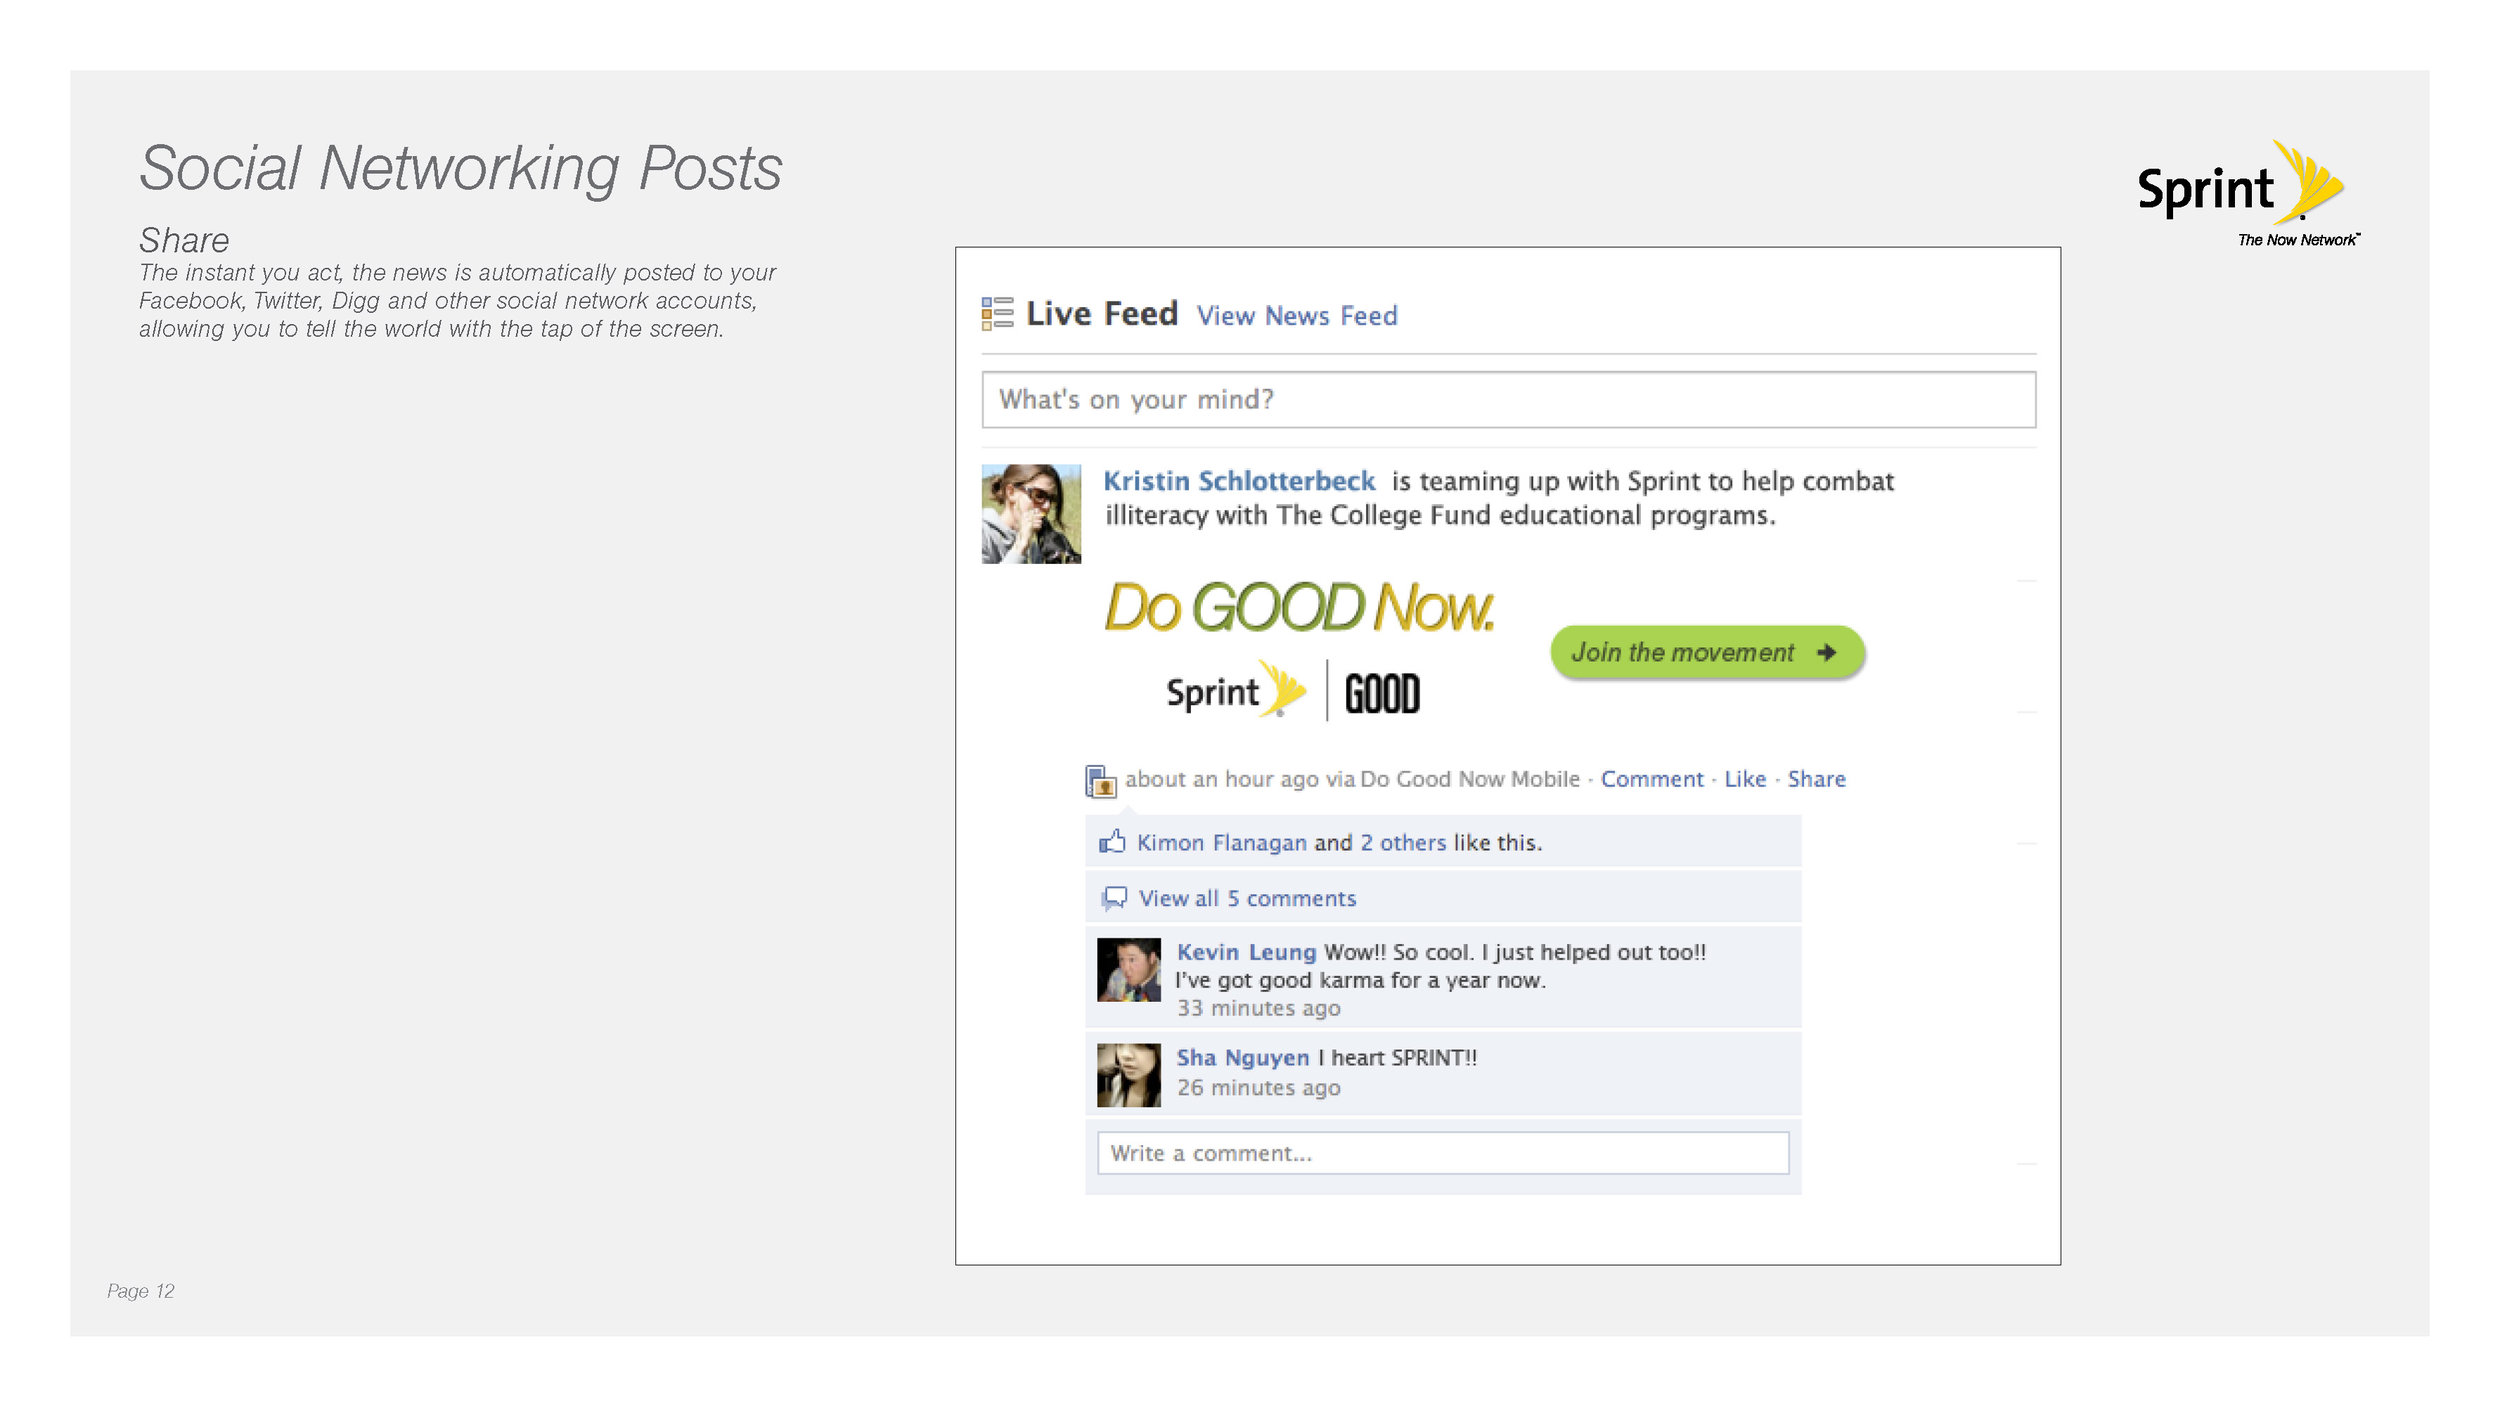Click the Share subheading on the slide
This screenshot has height=1406, width=2500.
click(x=184, y=240)
